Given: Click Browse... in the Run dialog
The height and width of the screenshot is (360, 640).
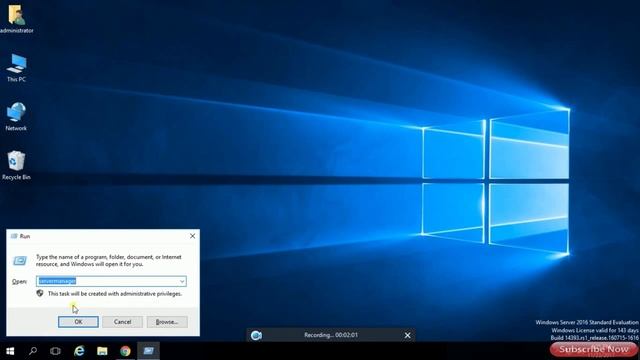Looking at the screenshot, I should (167, 322).
